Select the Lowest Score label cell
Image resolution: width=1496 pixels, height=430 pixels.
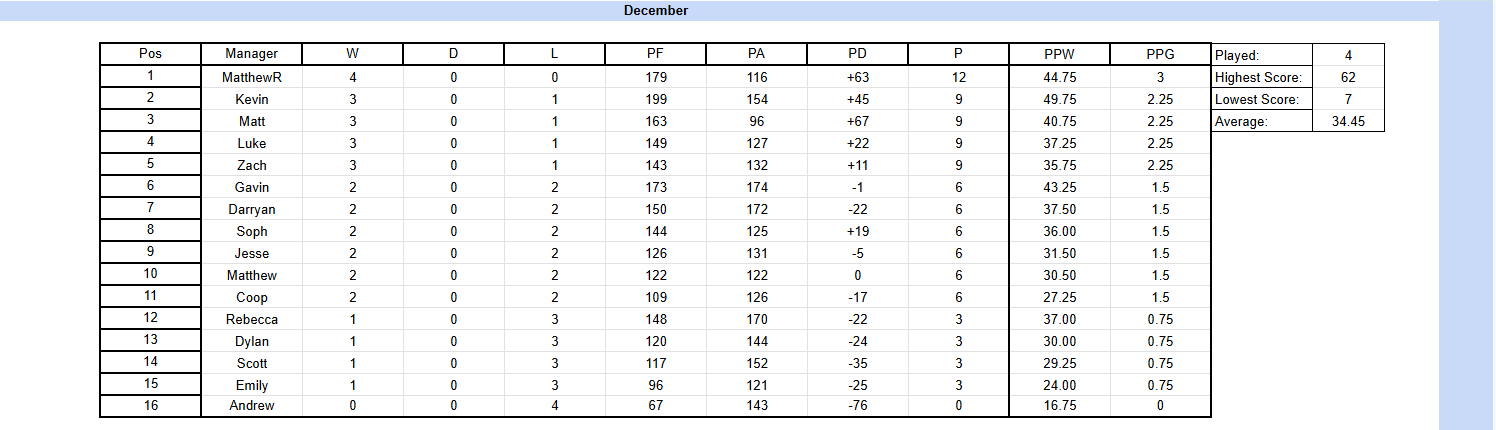point(1261,99)
